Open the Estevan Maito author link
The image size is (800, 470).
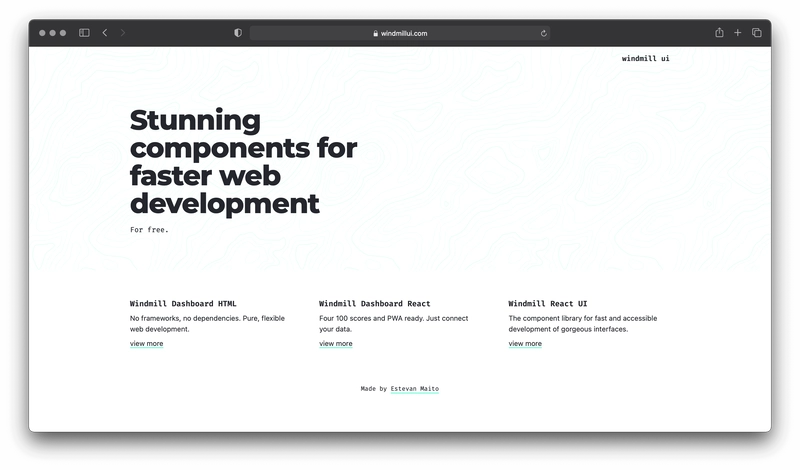tap(415, 389)
